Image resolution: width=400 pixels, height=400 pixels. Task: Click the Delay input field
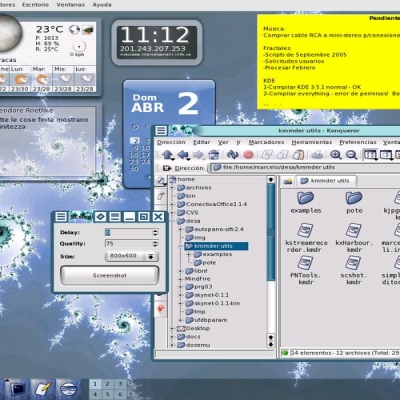click(128, 233)
